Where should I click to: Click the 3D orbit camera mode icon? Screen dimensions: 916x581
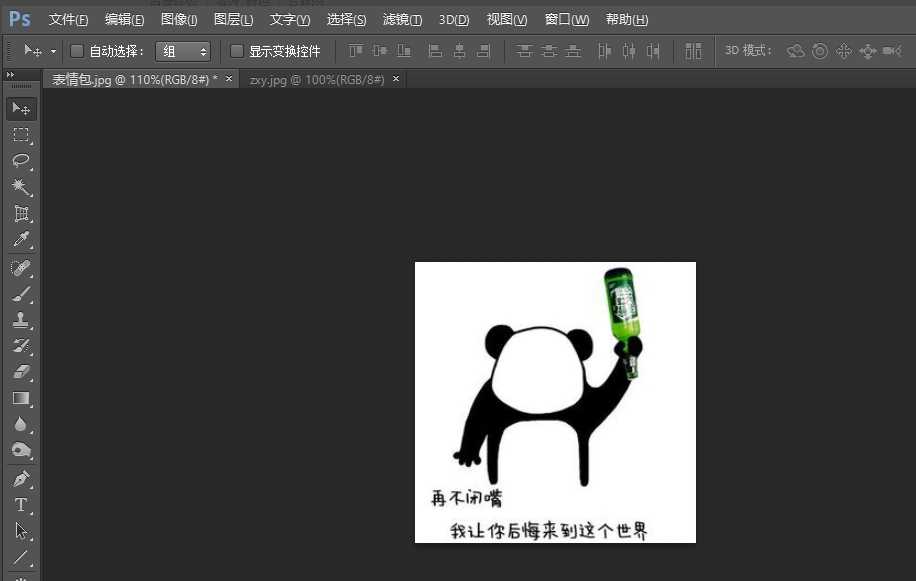(x=795, y=51)
